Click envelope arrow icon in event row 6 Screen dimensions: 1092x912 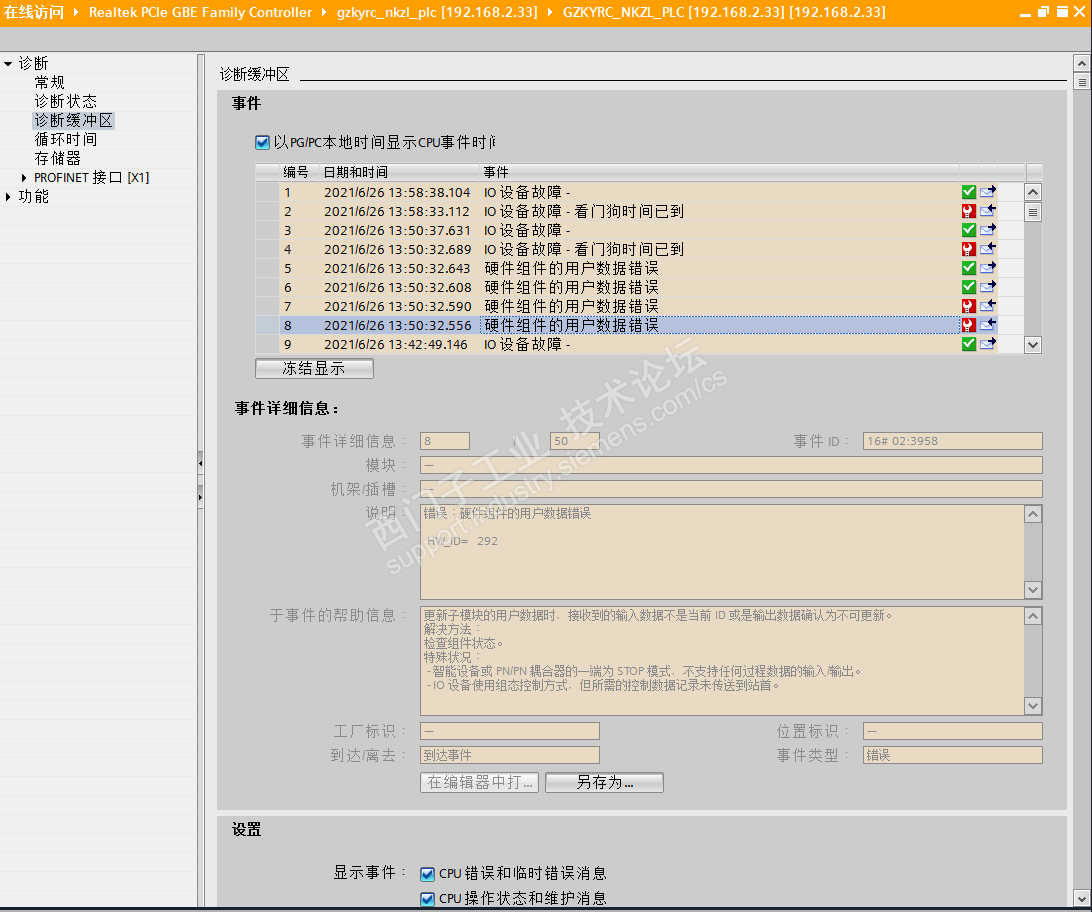988,287
